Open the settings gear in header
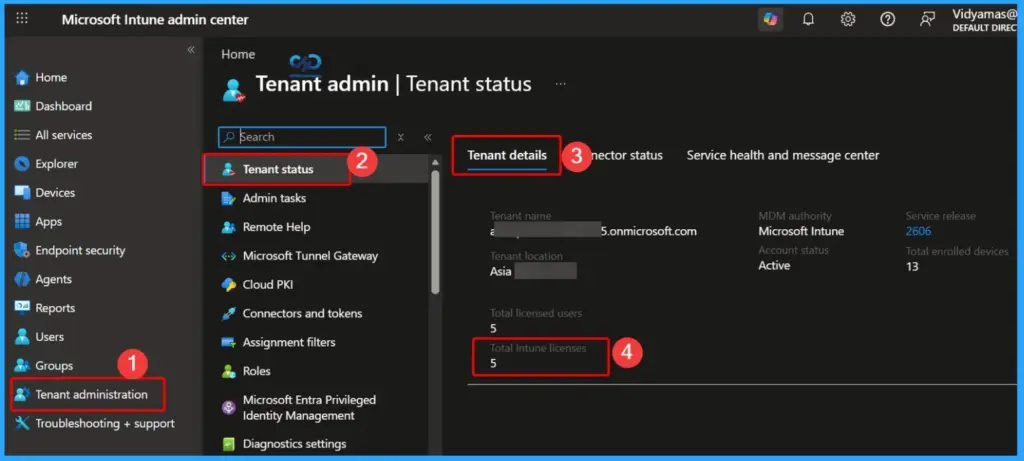Viewport: 1024px width, 461px height. (x=848, y=20)
